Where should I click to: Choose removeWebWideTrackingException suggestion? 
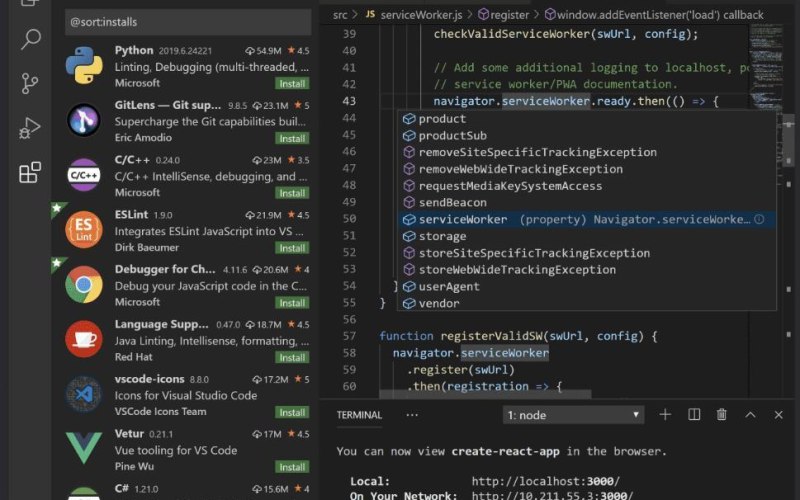click(x=587, y=169)
